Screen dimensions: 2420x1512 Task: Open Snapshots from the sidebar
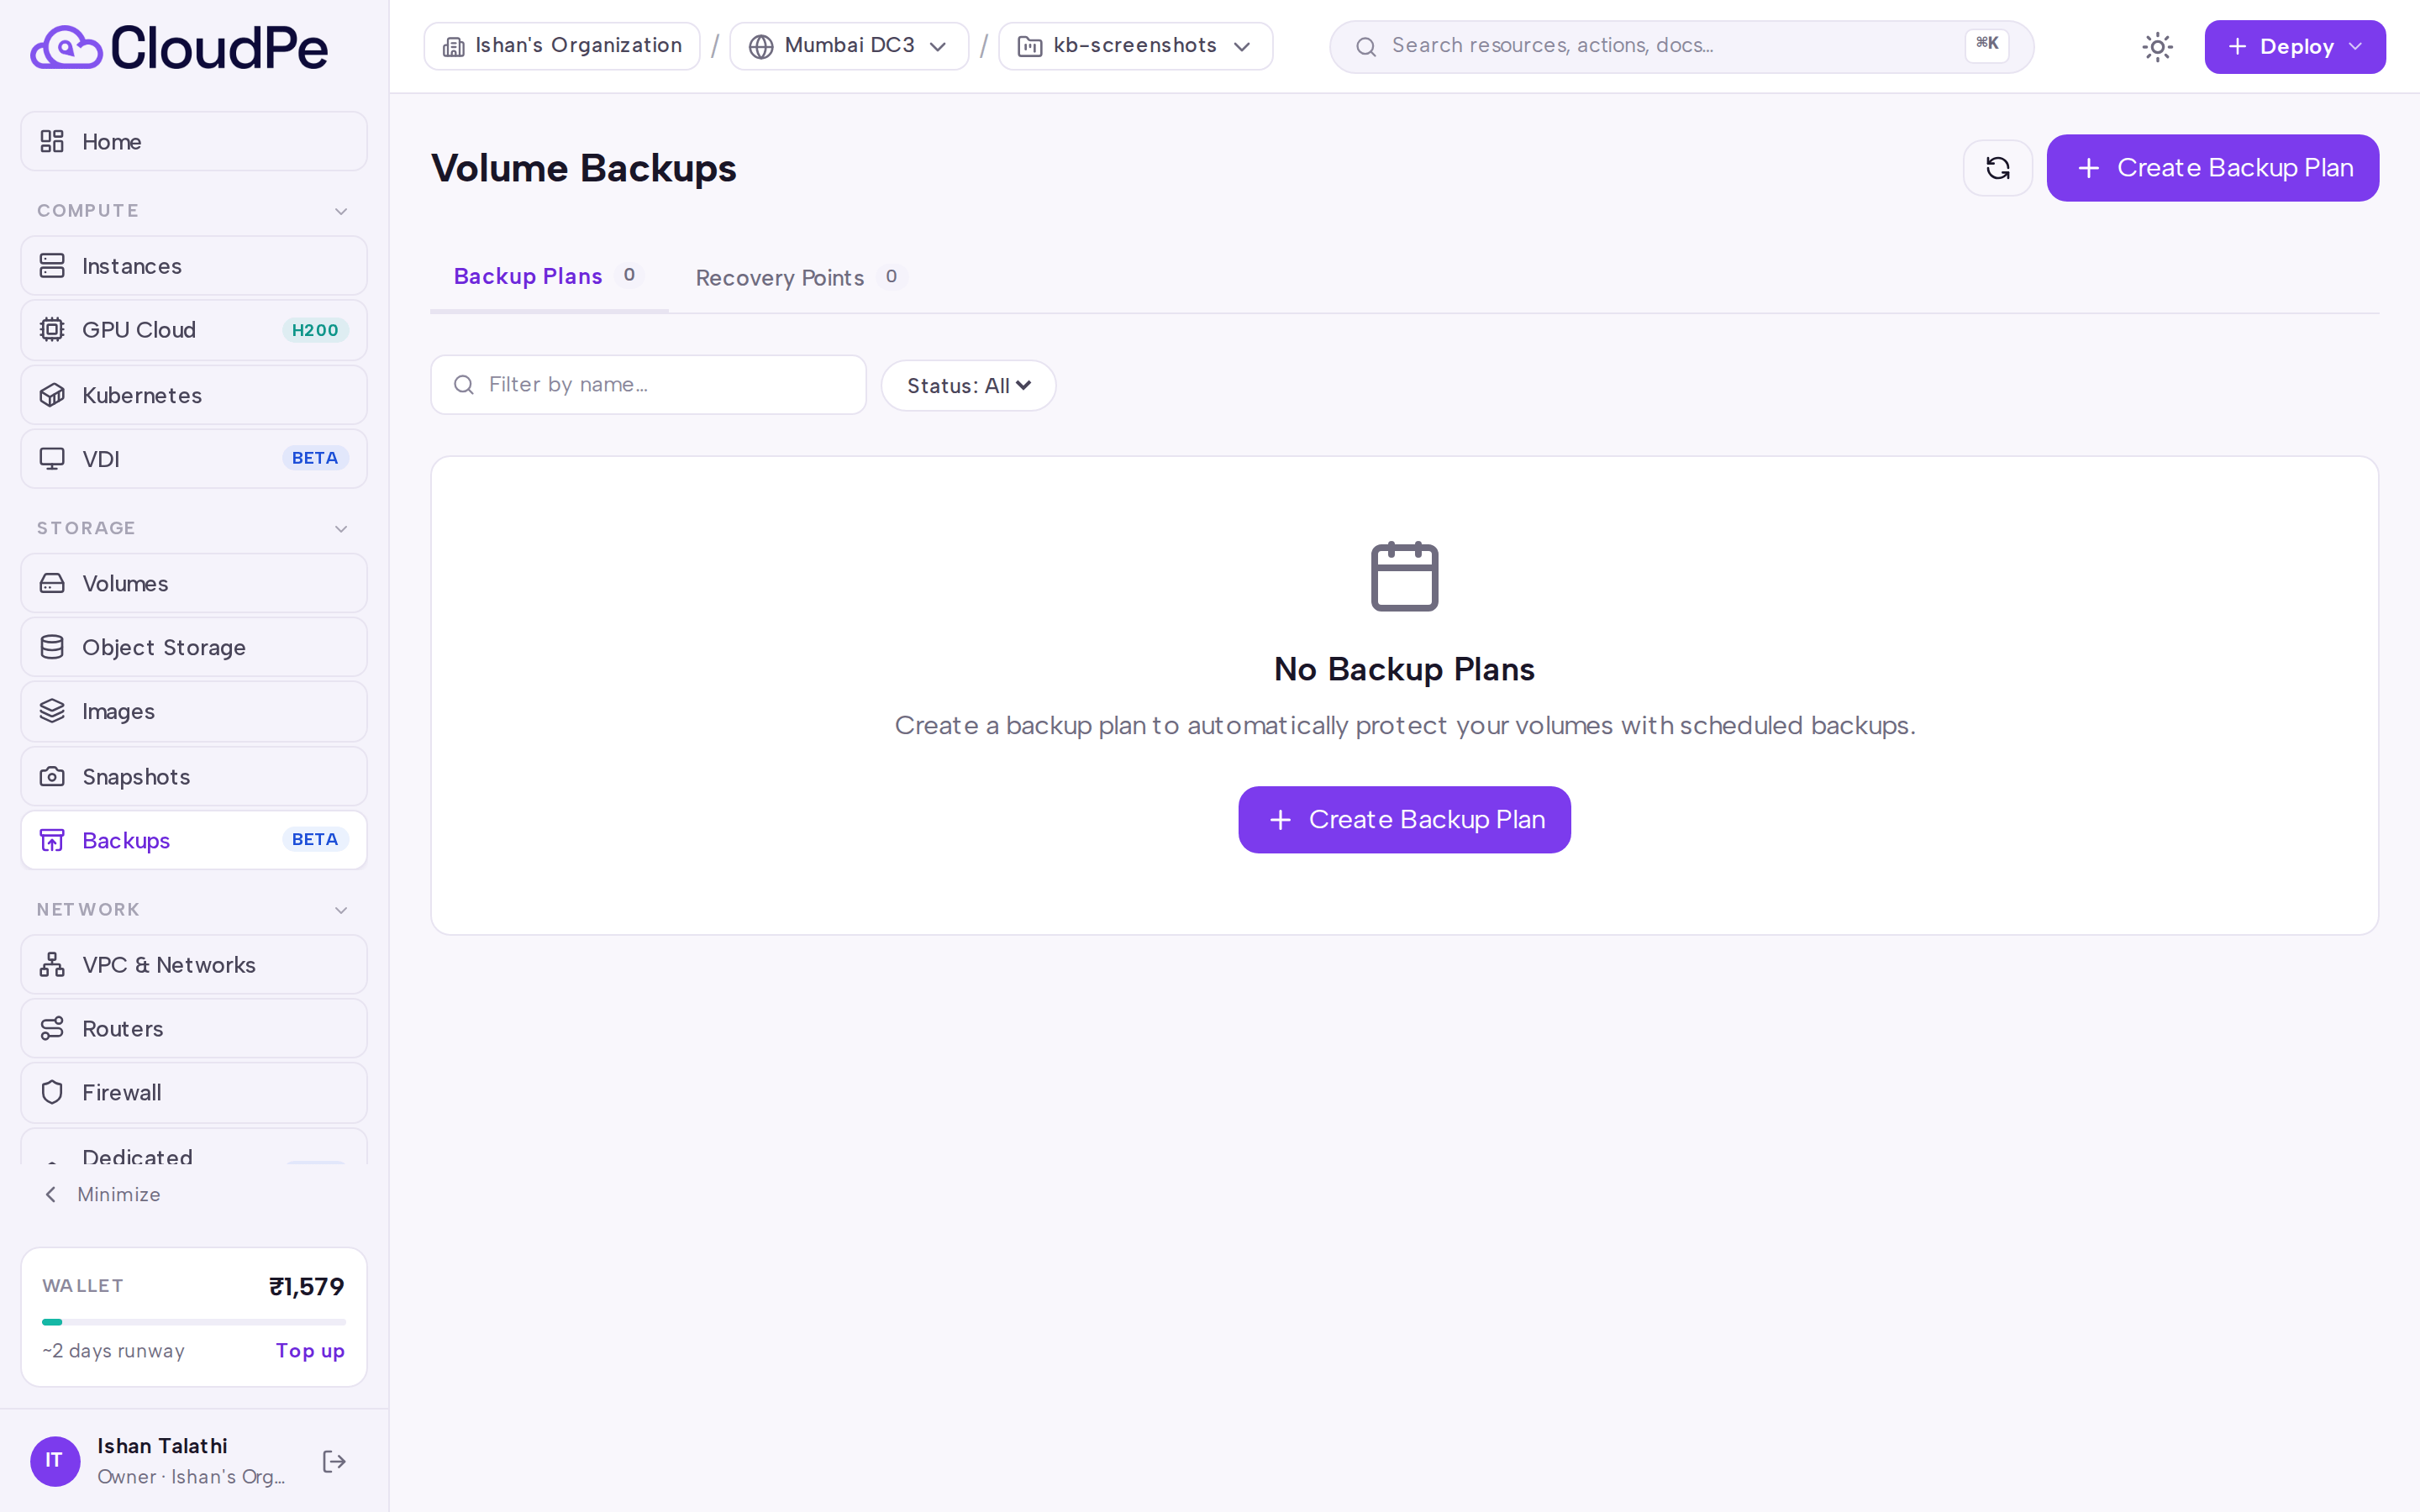coord(194,776)
